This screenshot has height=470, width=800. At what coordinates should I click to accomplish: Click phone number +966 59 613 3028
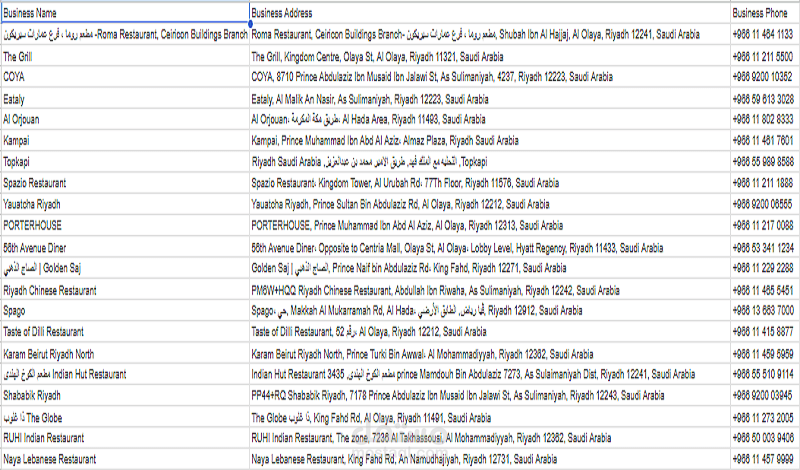[x=765, y=98]
